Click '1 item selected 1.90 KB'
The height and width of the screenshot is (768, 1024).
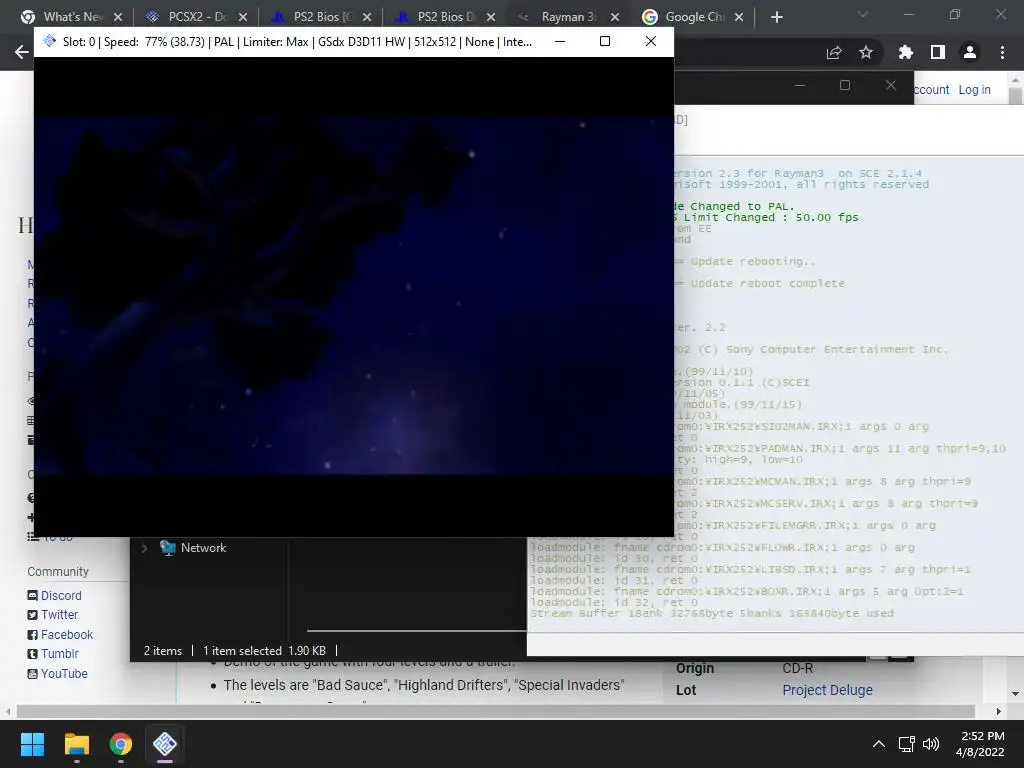[264, 650]
